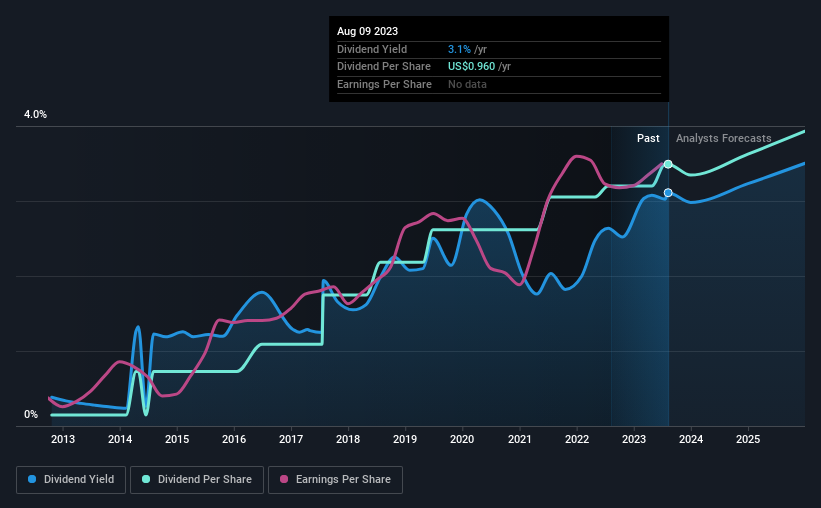
Task: Click the tooltip date 'Aug 09 2023'
Action: click(367, 31)
